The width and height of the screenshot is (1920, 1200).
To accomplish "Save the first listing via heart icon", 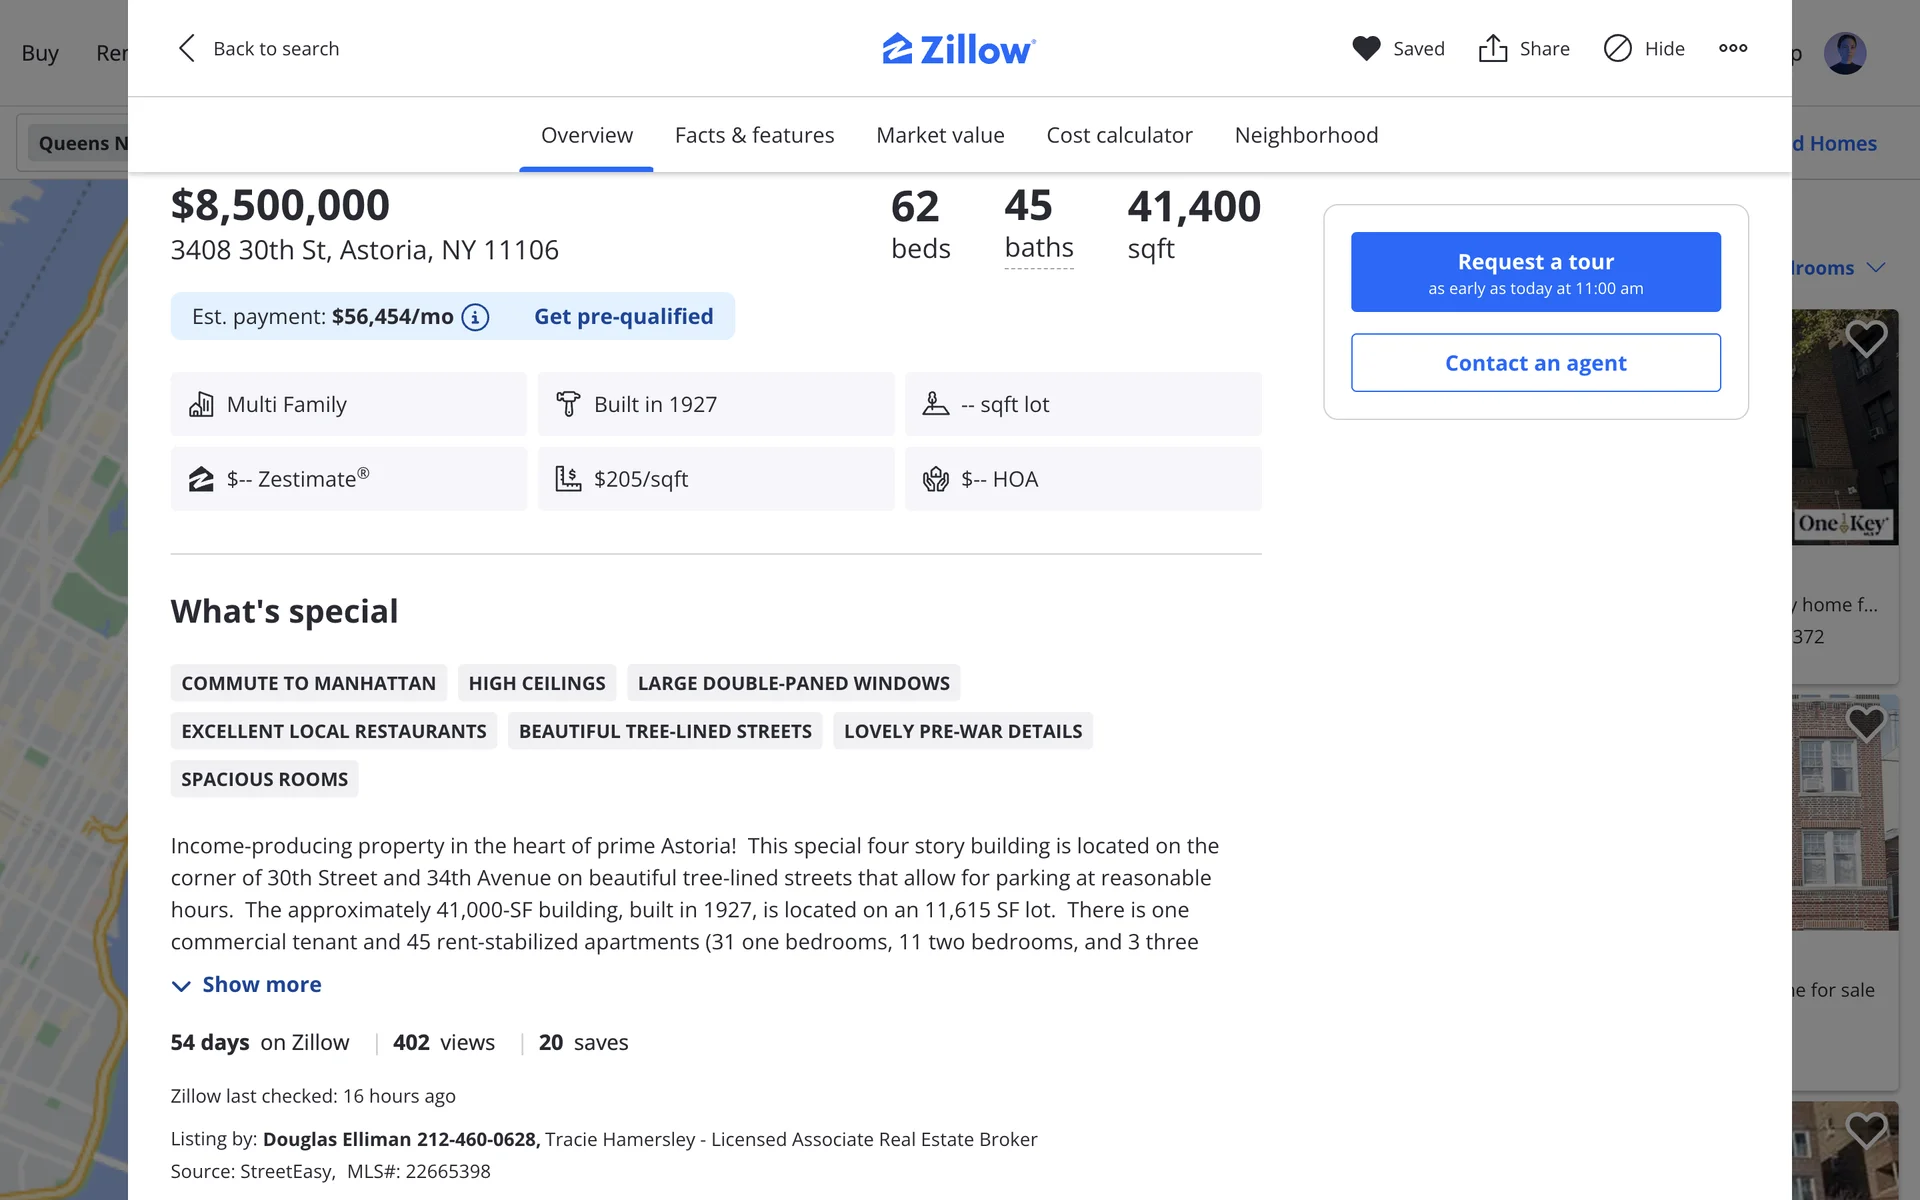I will pos(1865,338).
